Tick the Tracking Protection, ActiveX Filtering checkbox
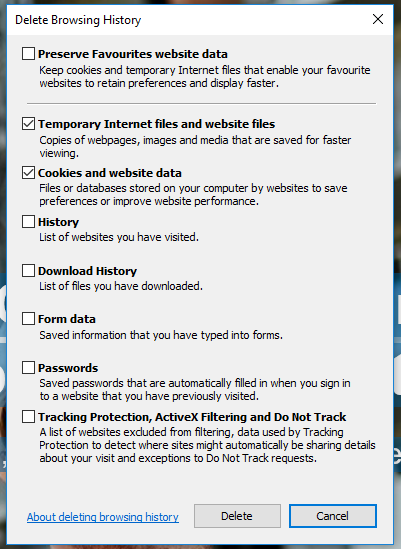 tap(28, 417)
